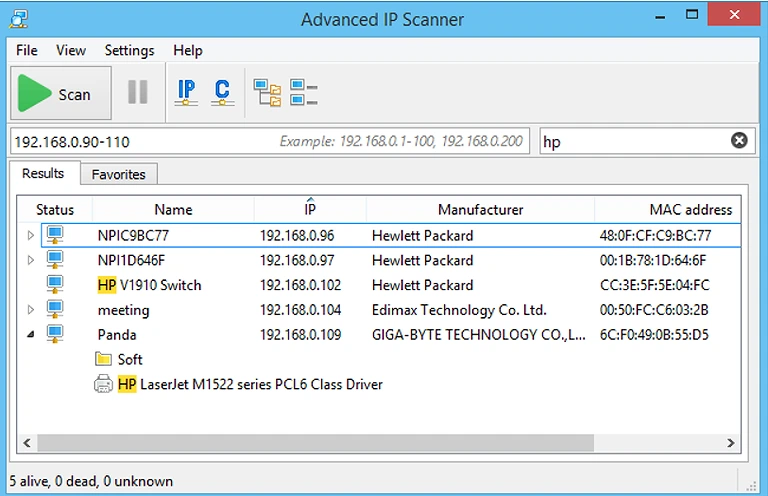The height and width of the screenshot is (496, 768).
Task: Clear the hp search filter
Action: [x=739, y=141]
